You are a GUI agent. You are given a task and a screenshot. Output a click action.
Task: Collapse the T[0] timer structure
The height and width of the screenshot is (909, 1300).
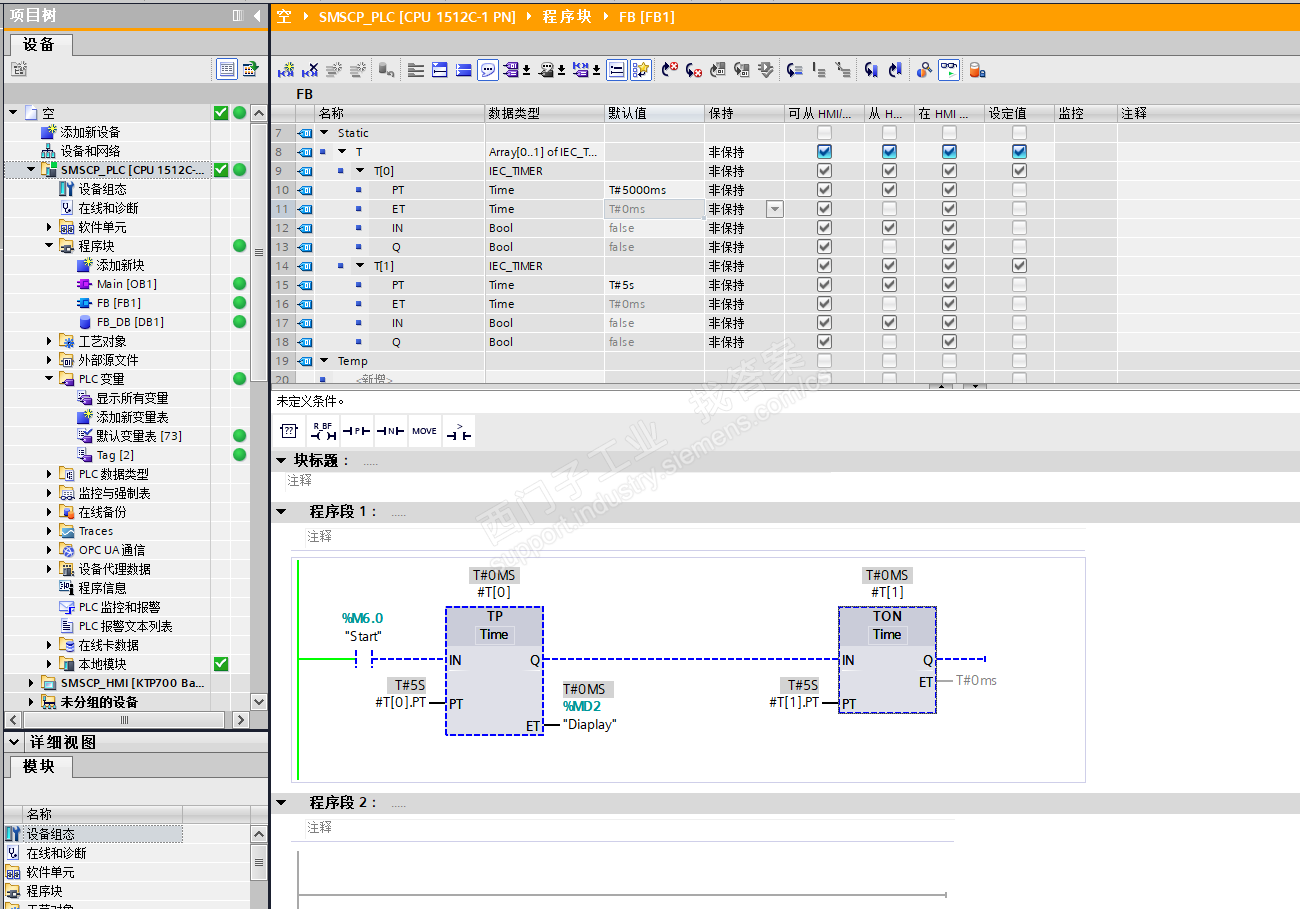tap(360, 171)
